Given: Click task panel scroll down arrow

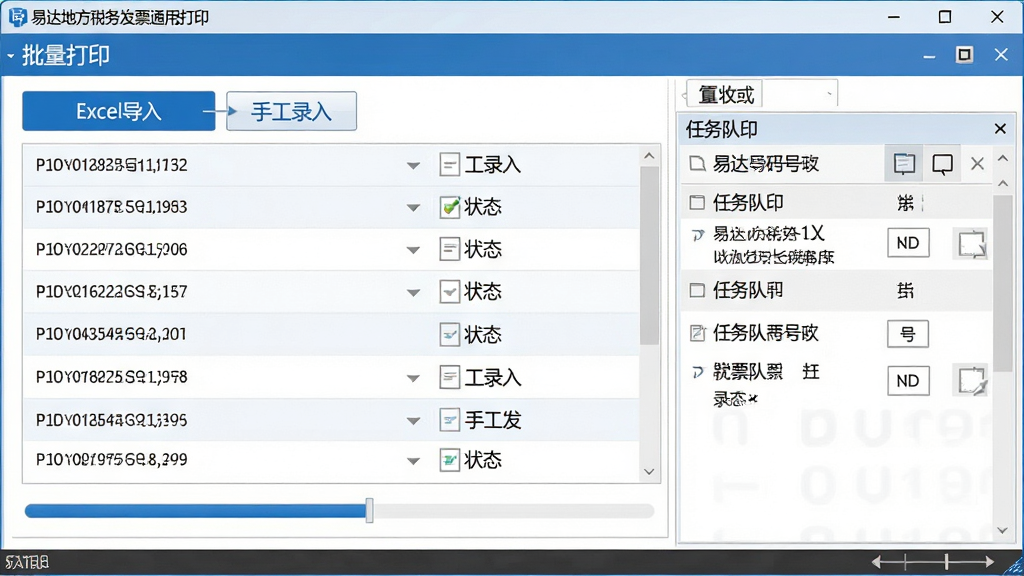Looking at the screenshot, I should pos(1003,530).
